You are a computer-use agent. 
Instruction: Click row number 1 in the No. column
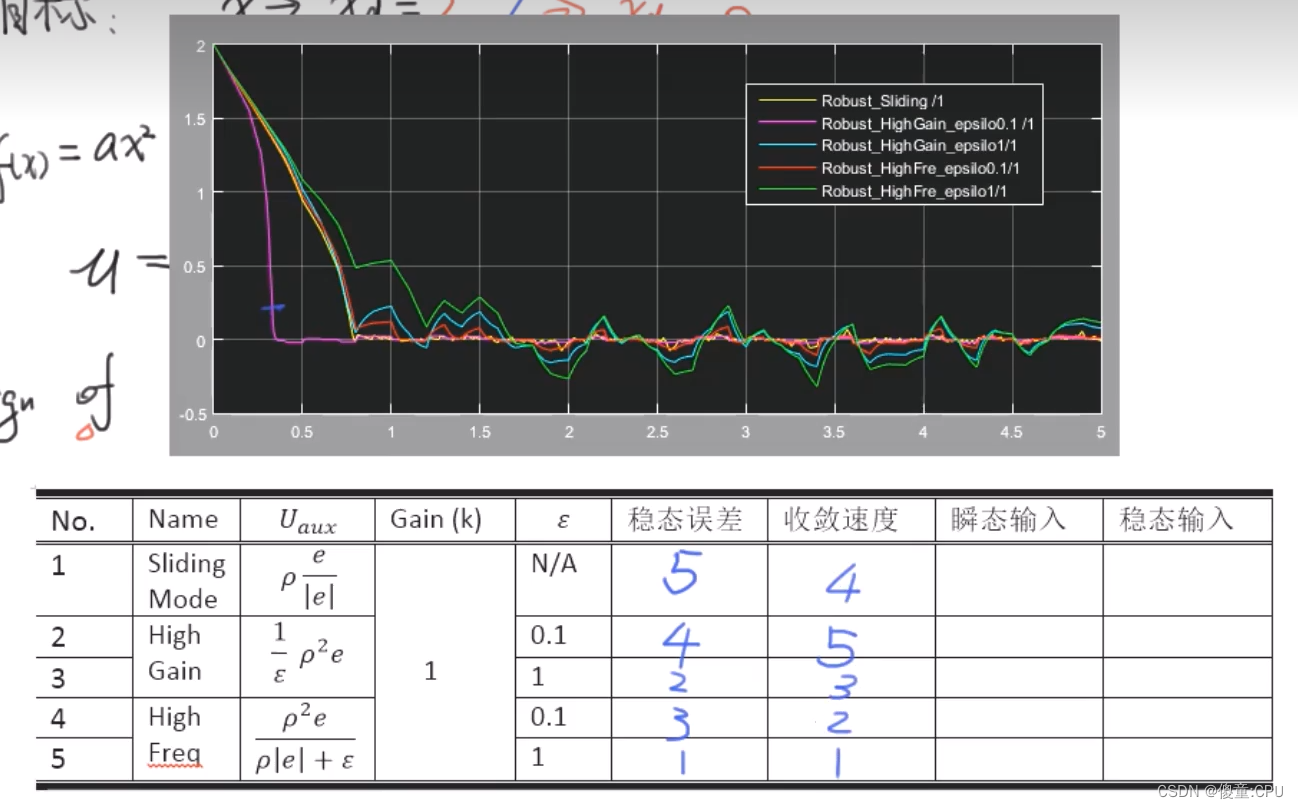[x=58, y=566]
